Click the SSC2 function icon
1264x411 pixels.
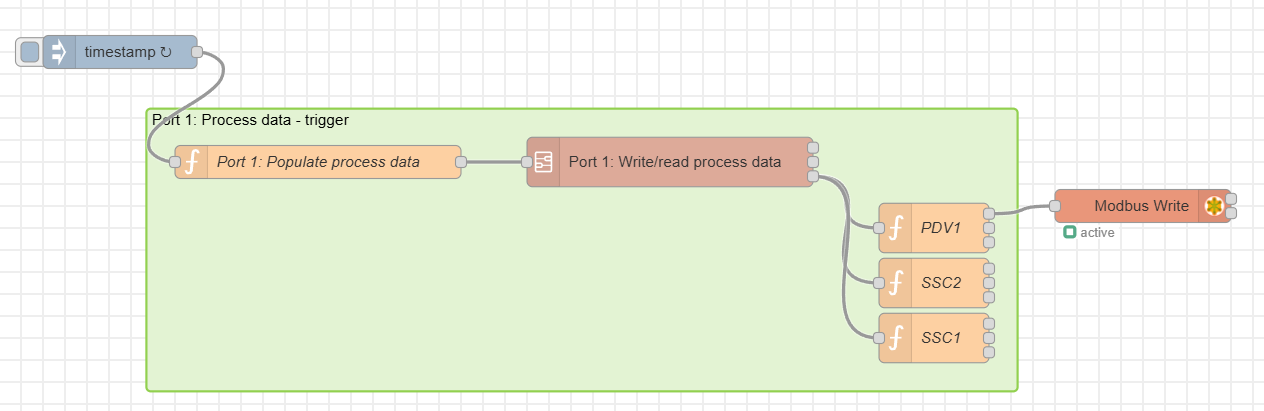point(896,283)
